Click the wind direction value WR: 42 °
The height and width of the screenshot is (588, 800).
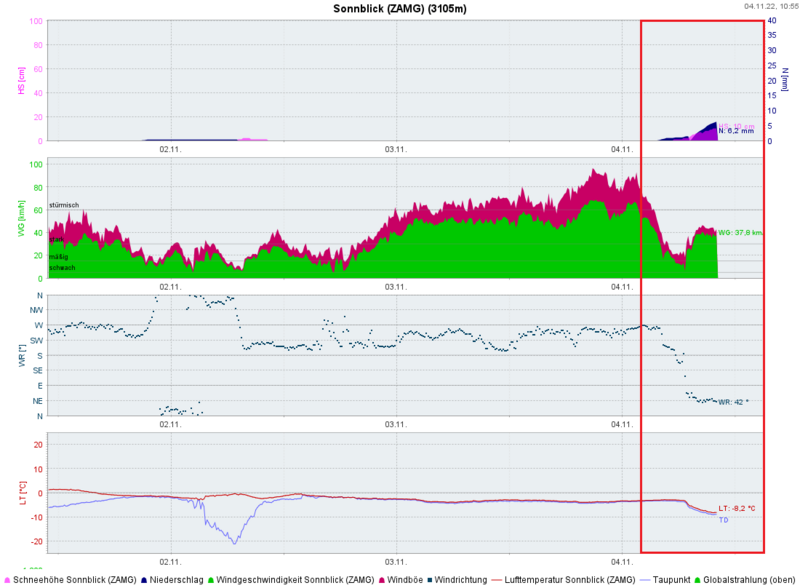733,402
